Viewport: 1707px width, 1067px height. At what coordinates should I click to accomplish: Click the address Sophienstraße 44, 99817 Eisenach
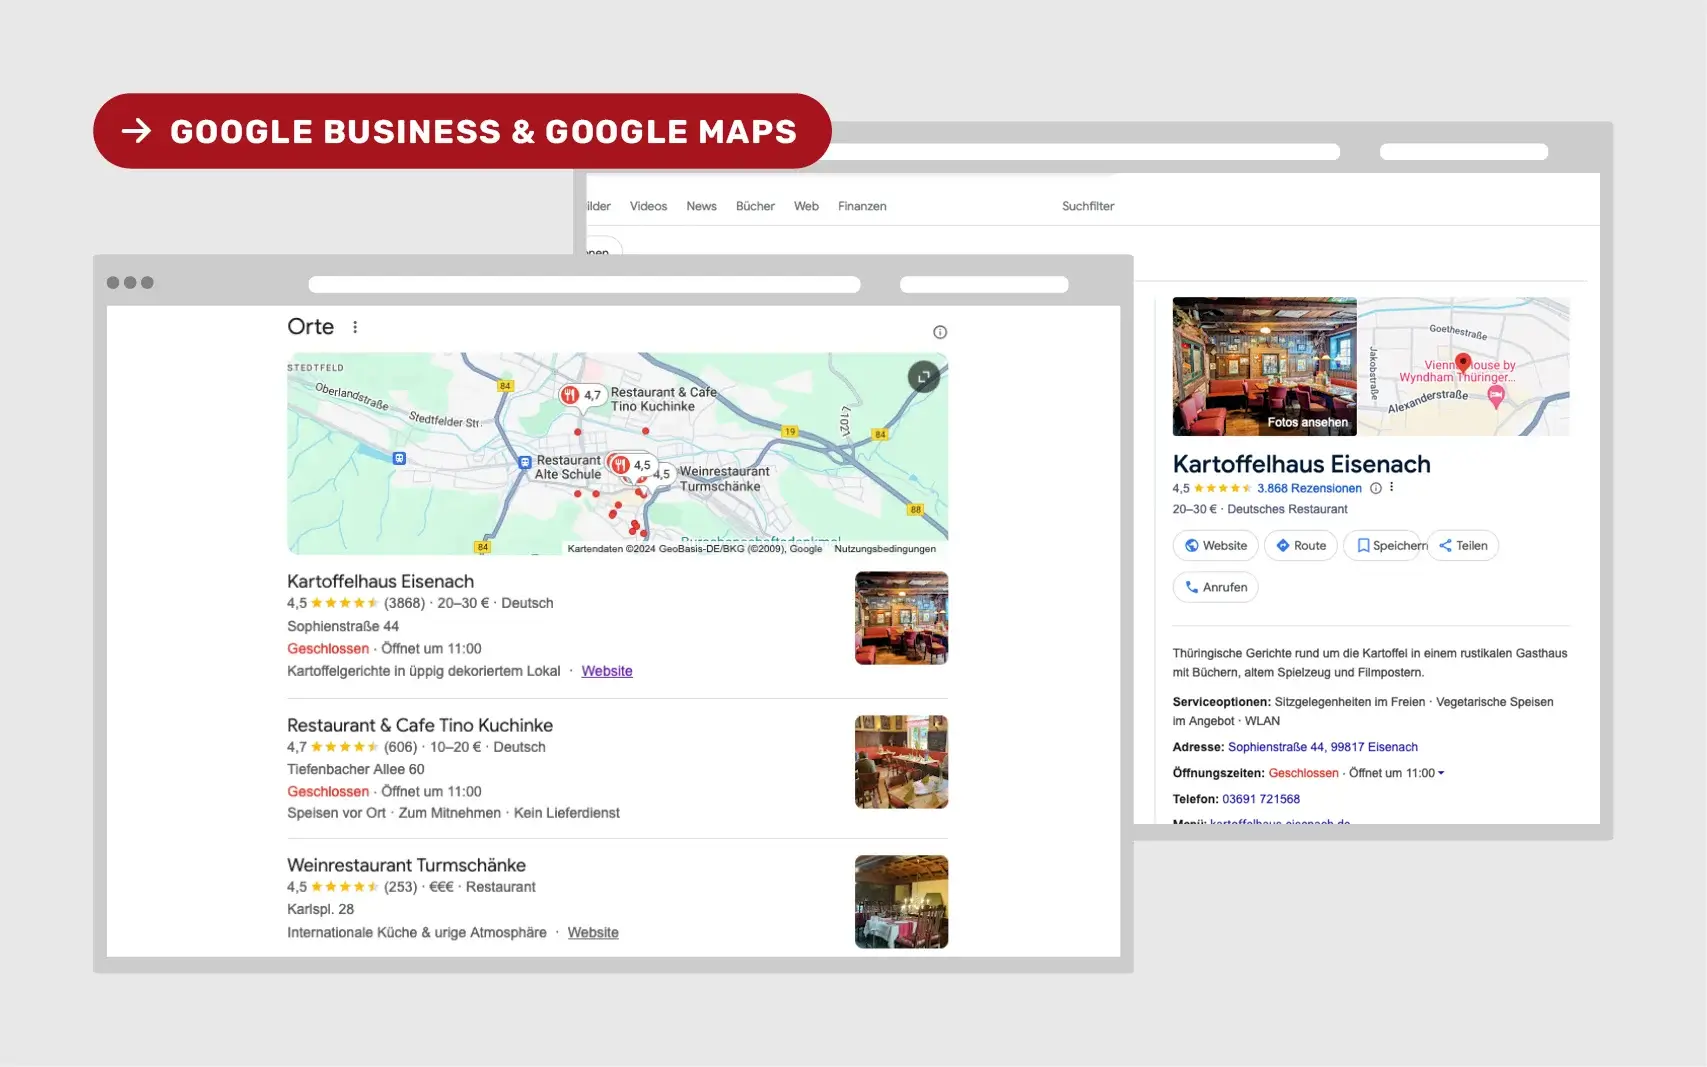[1322, 747]
